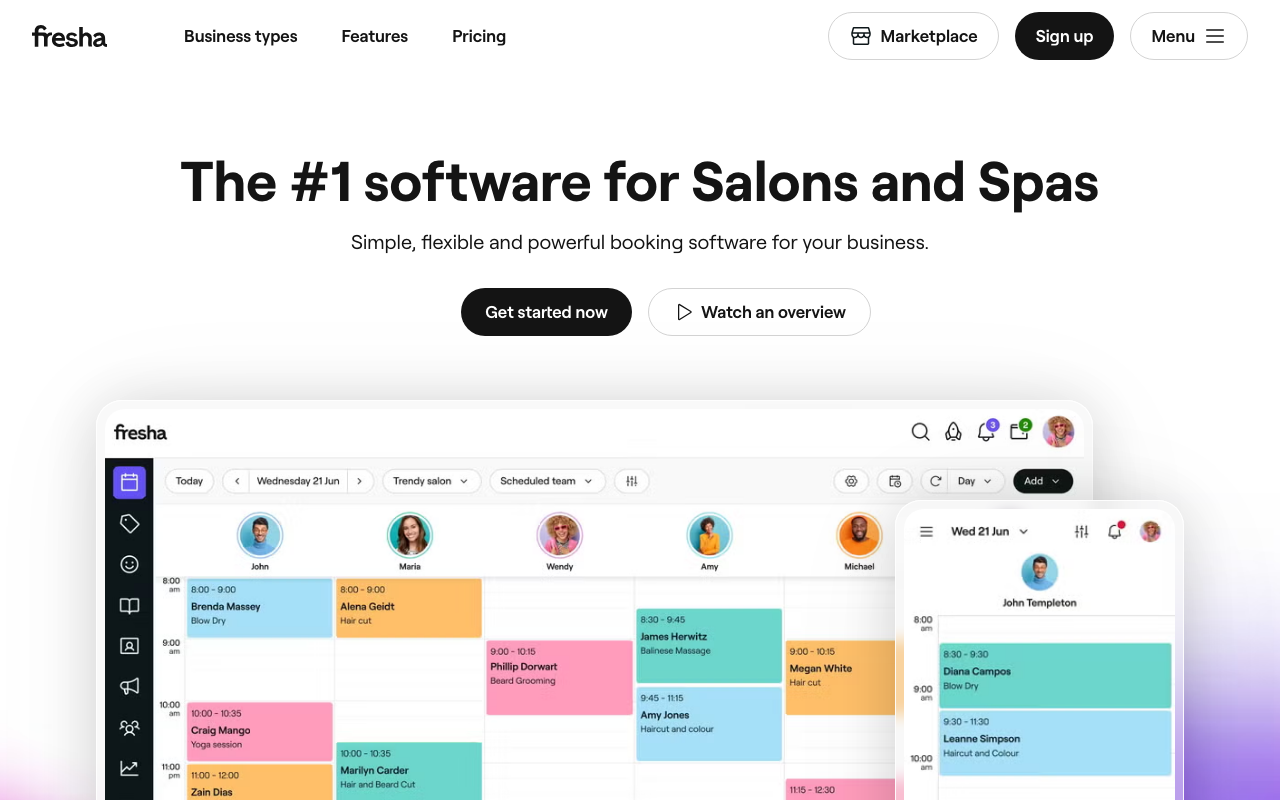The image size is (1280, 800).
Task: Open the notification bell in the mobile view
Action: point(1115,531)
